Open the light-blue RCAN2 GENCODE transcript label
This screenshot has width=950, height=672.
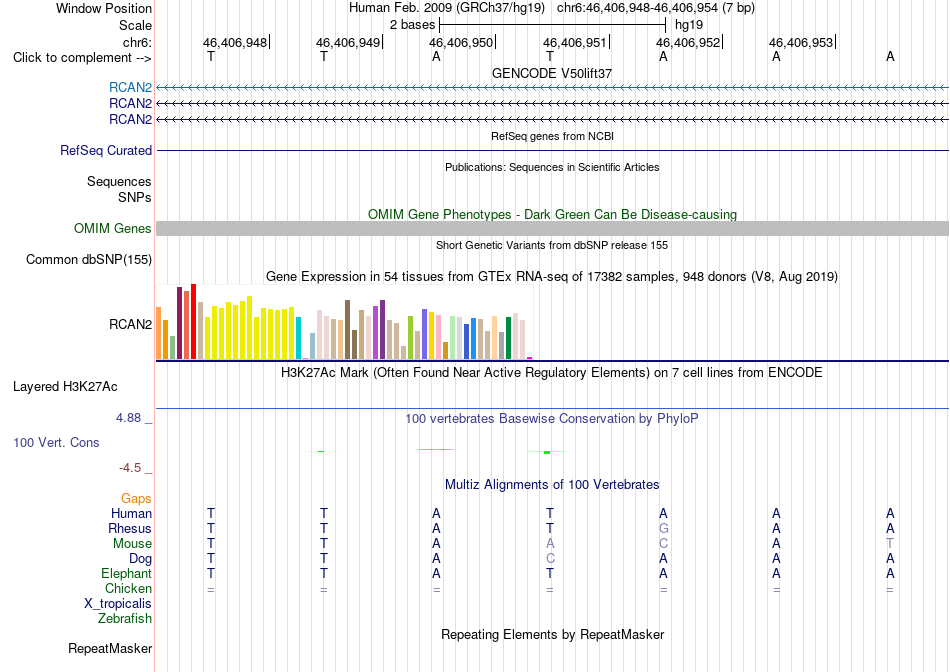click(x=130, y=87)
